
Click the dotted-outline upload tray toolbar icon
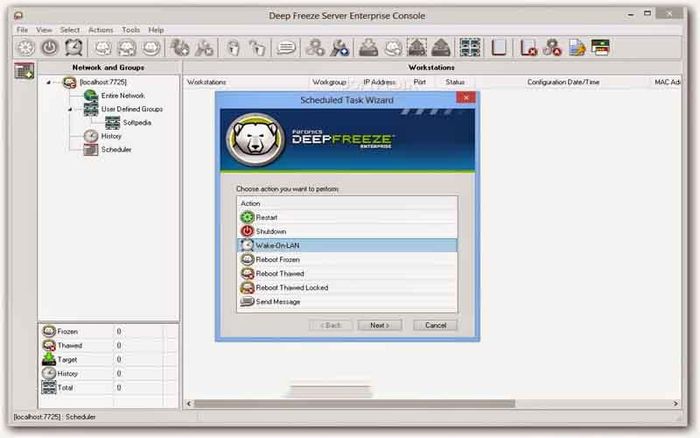point(417,48)
